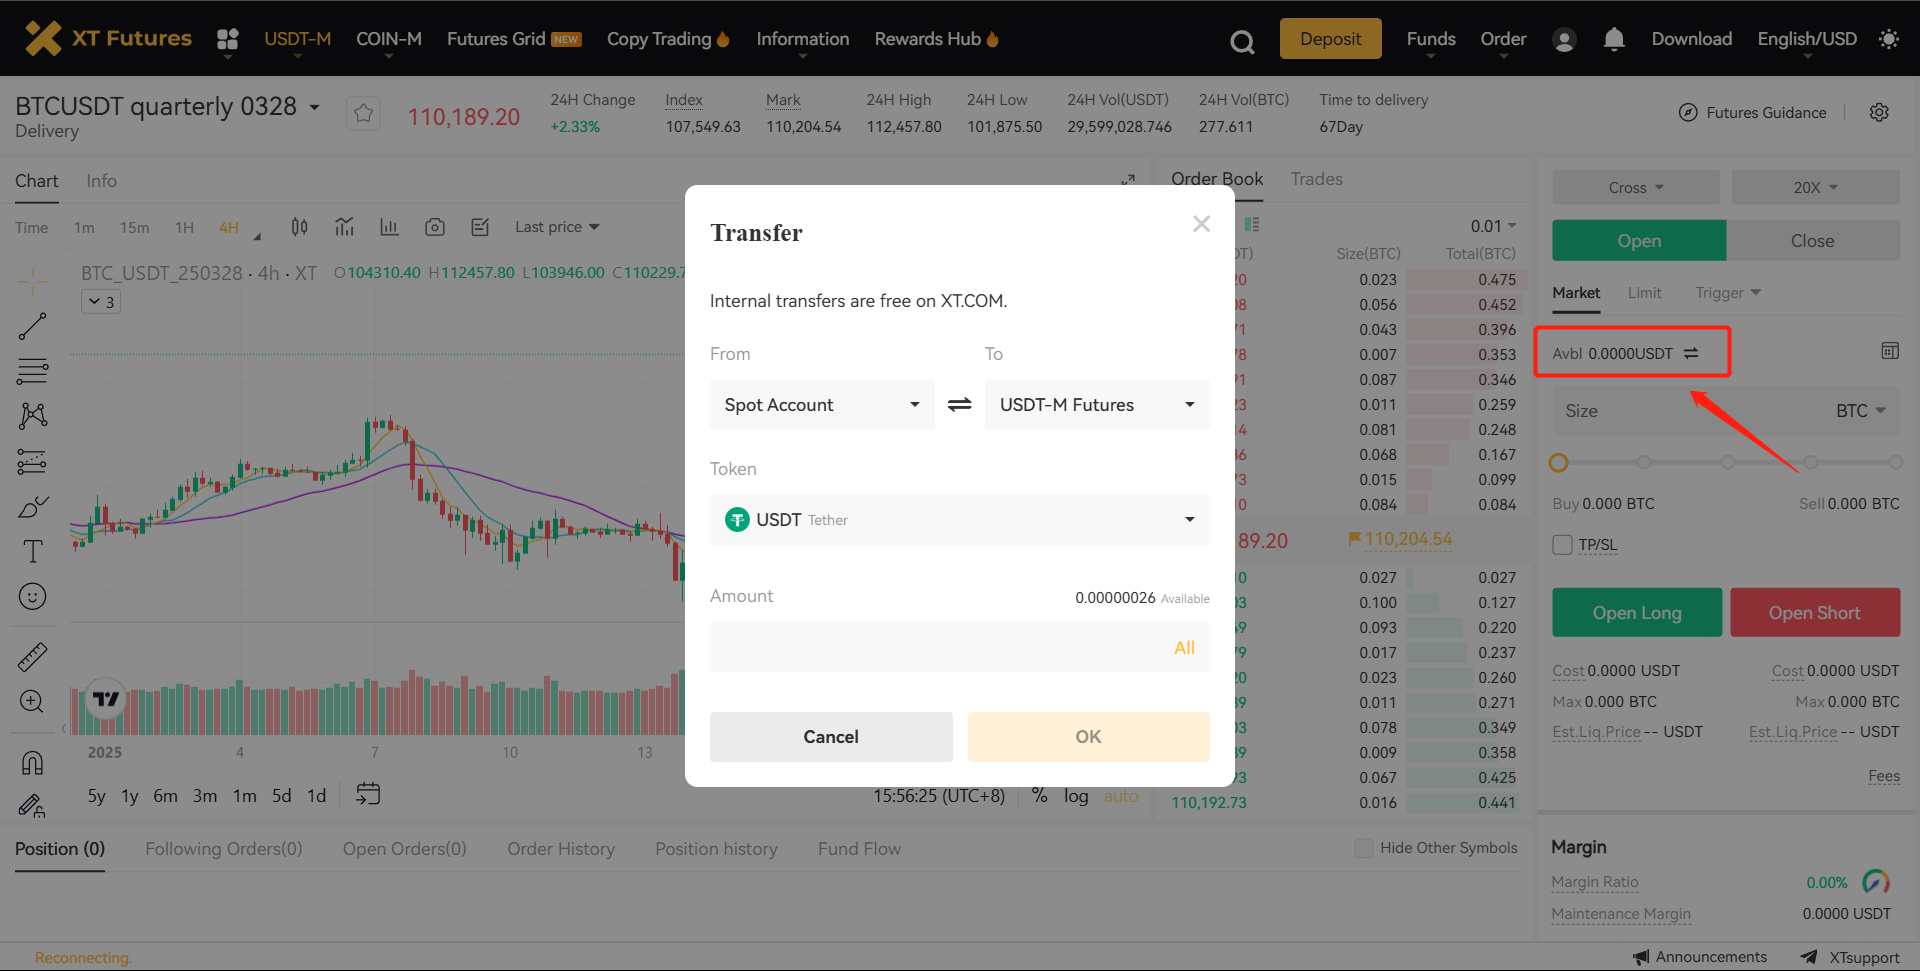Open the brush drawing tool
The width and height of the screenshot is (1920, 971).
pyautogui.click(x=32, y=507)
